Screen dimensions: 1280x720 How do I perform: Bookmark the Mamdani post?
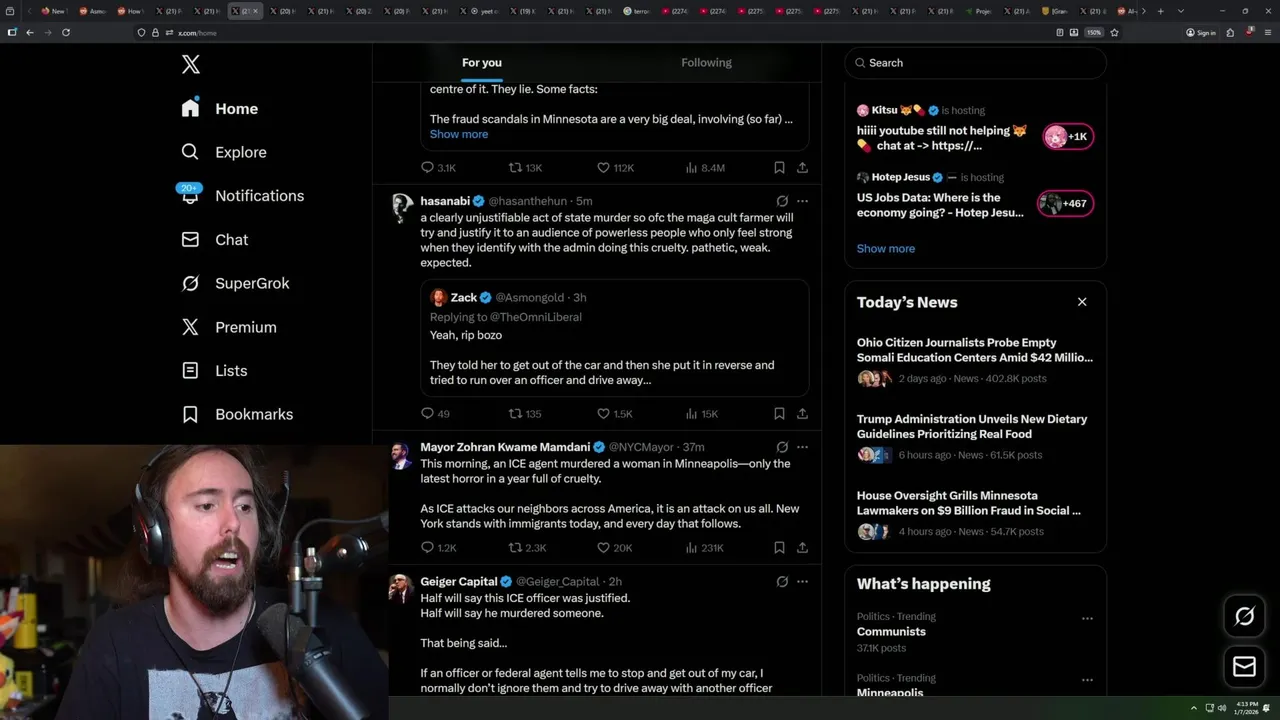(779, 548)
